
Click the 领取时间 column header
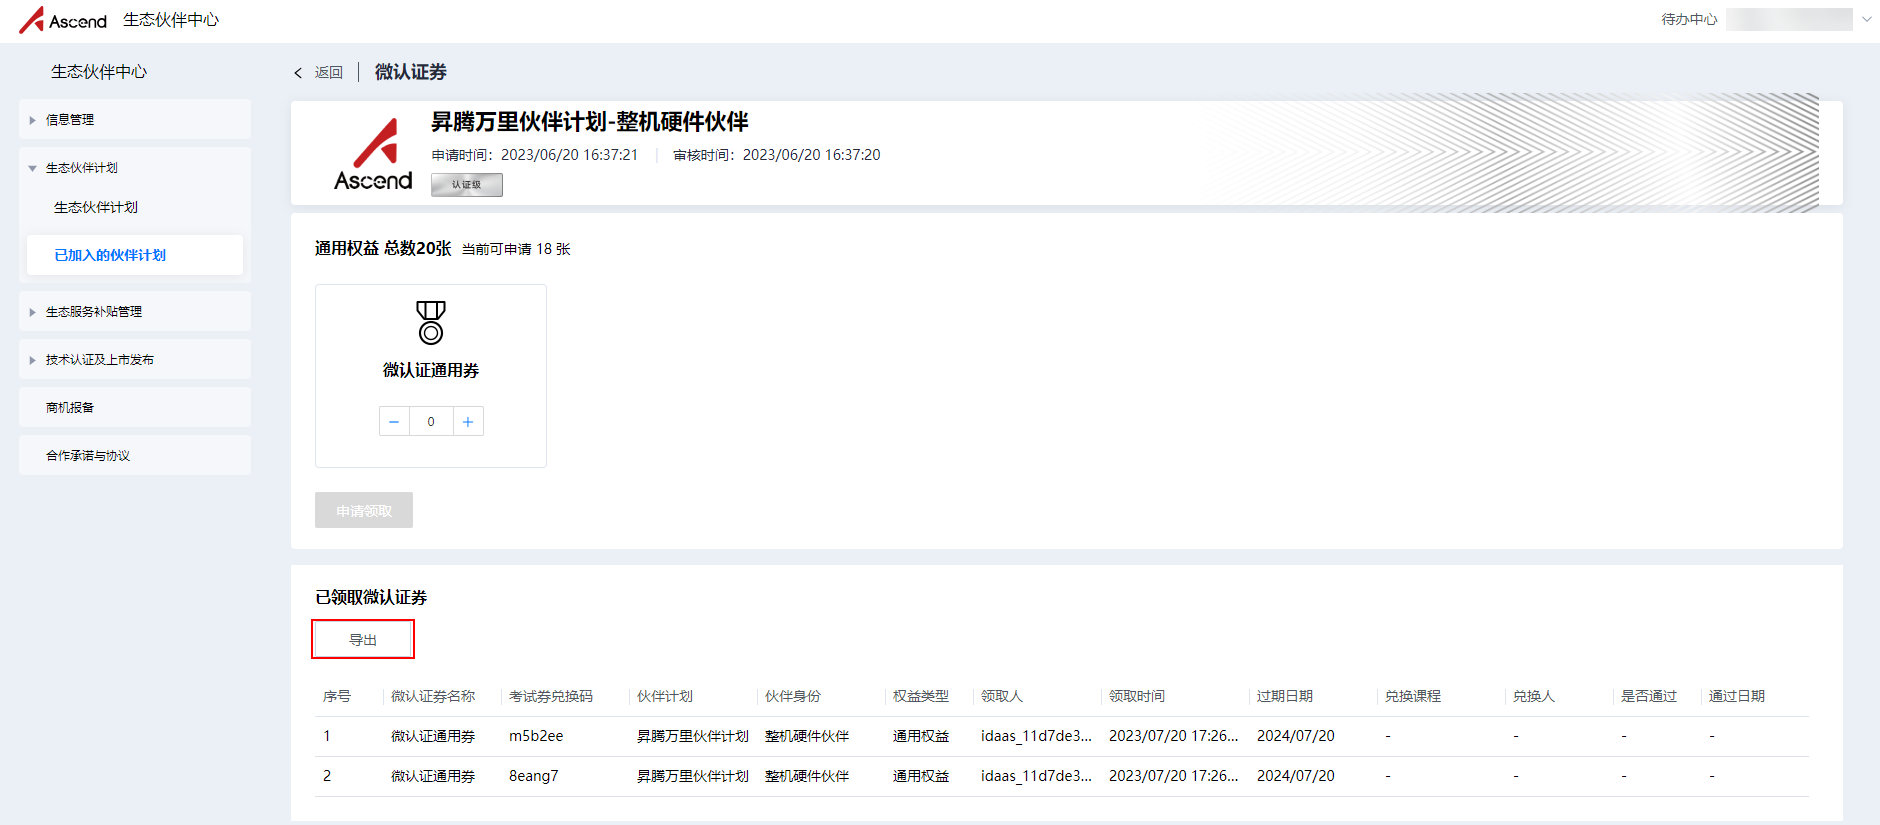(x=1137, y=696)
